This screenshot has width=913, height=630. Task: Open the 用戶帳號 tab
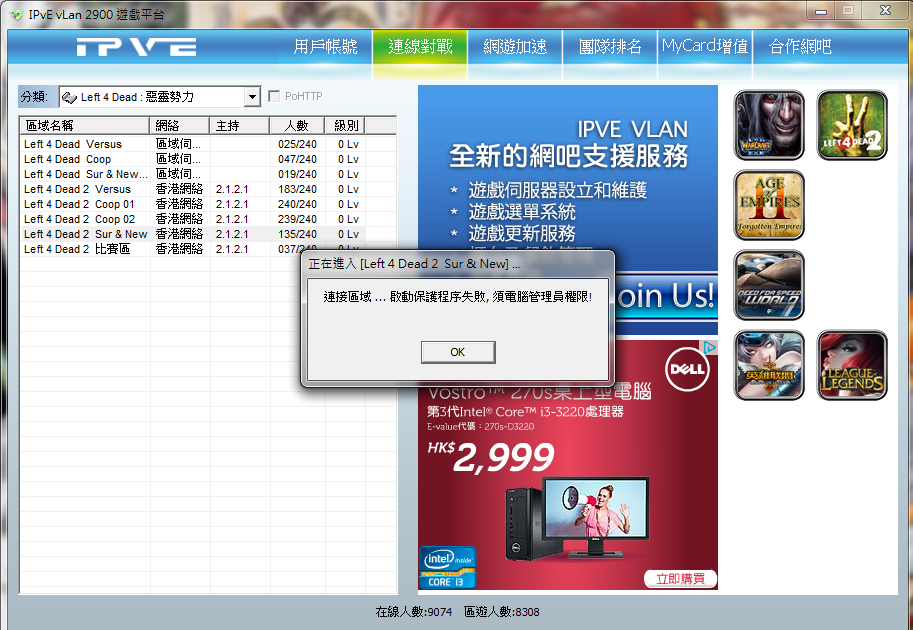325,47
